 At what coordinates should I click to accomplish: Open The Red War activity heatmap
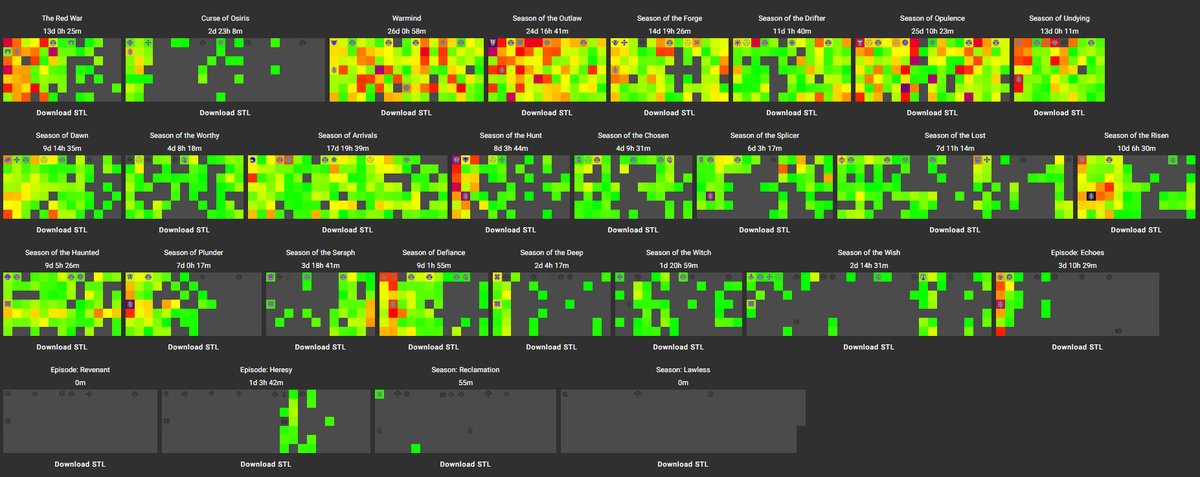63,70
